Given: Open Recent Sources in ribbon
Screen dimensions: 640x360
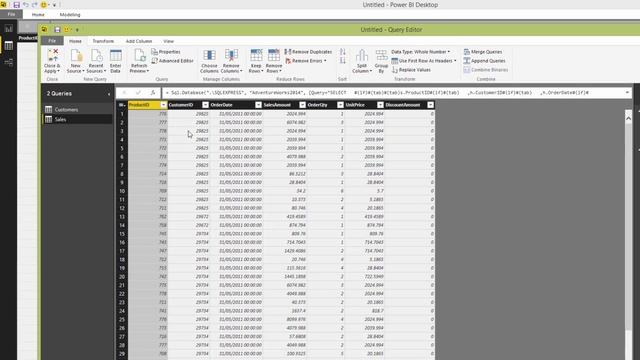Looking at the screenshot, I should click(x=96, y=61).
